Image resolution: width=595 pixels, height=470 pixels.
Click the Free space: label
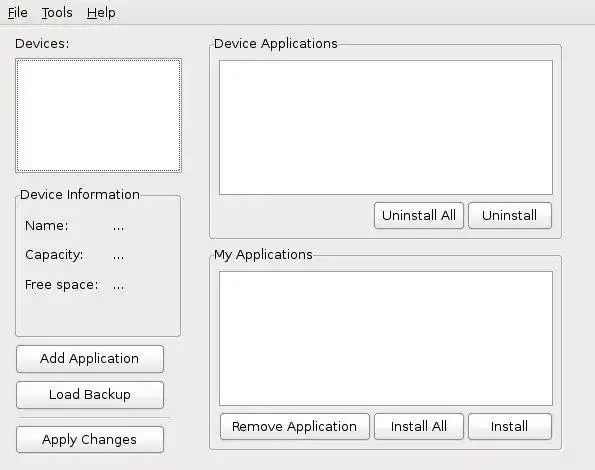pos(61,285)
